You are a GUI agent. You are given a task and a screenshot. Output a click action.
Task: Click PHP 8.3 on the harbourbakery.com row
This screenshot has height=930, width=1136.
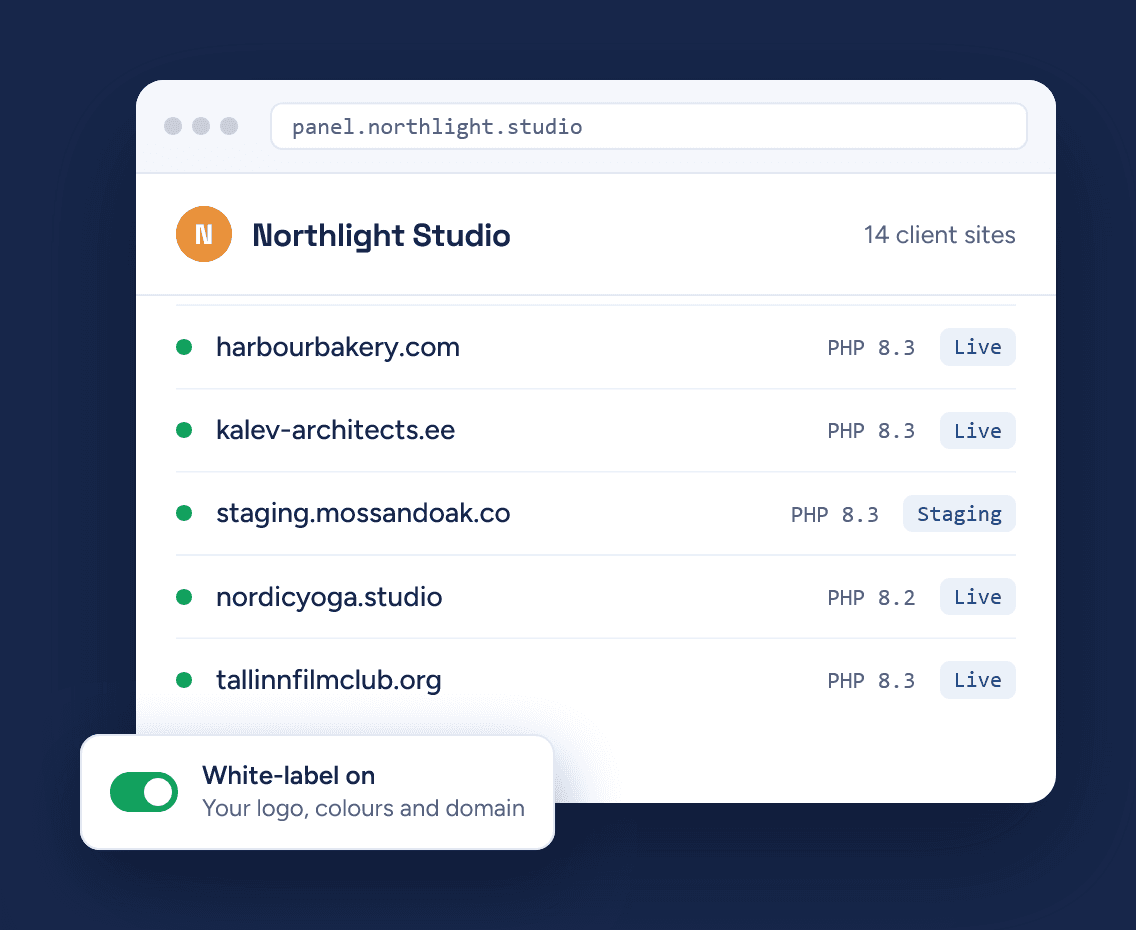[871, 348]
